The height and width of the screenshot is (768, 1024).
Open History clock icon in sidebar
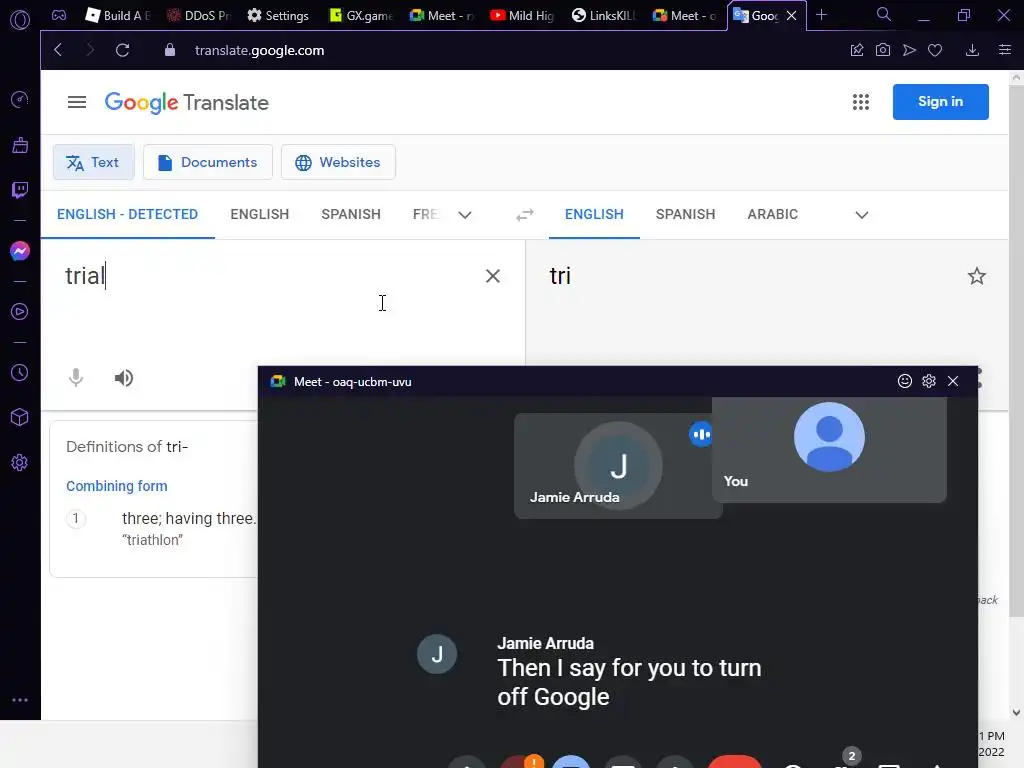20,372
